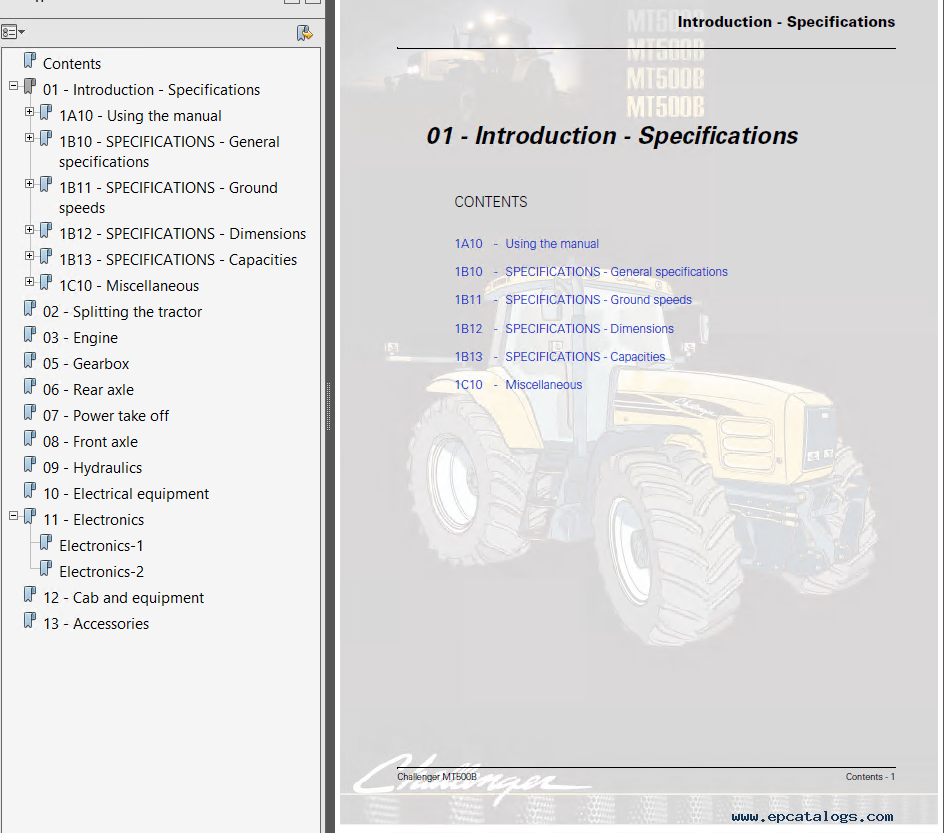944x833 pixels.
Task: Click bookmark icon of 08 - Front axle
Action: point(30,439)
